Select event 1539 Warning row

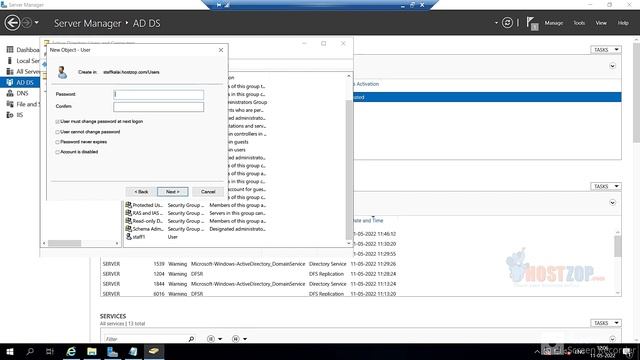click(249, 264)
